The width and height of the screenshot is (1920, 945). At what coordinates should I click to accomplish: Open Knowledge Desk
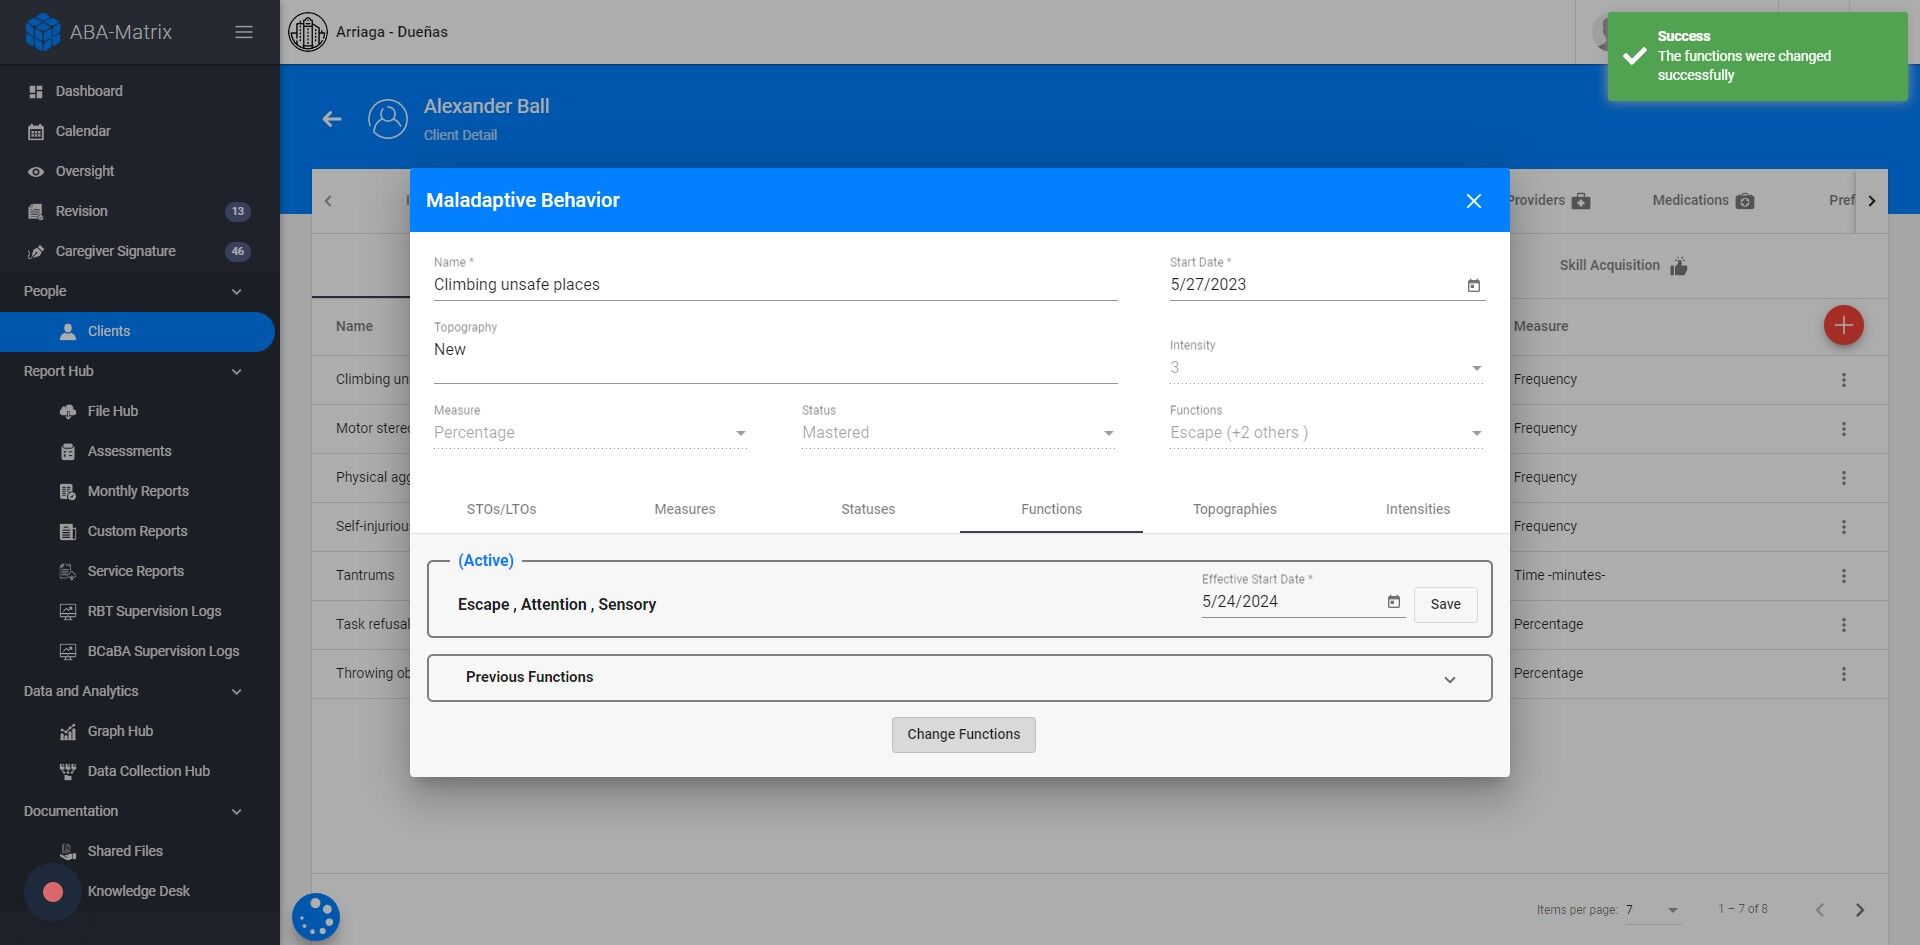point(138,891)
